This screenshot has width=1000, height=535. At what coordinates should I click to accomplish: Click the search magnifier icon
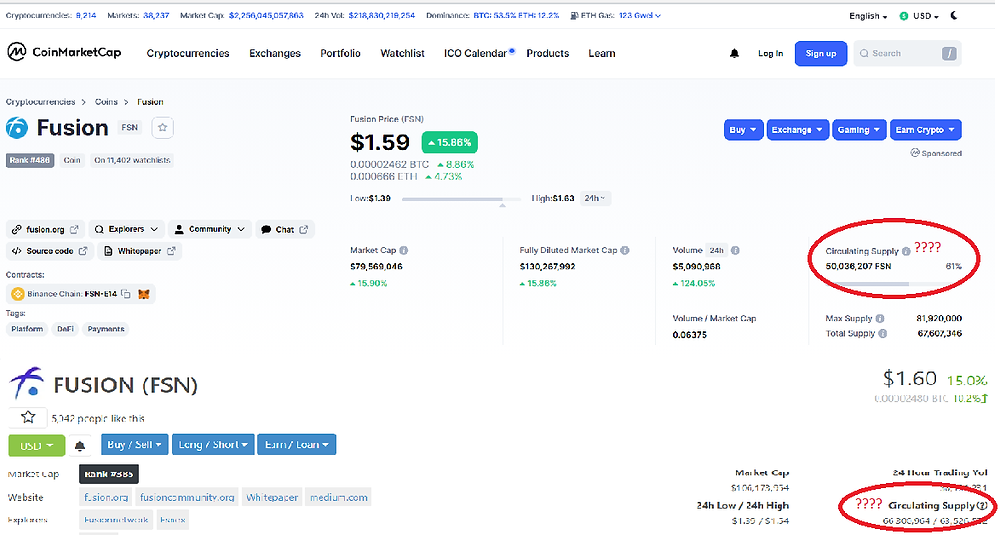pos(864,54)
